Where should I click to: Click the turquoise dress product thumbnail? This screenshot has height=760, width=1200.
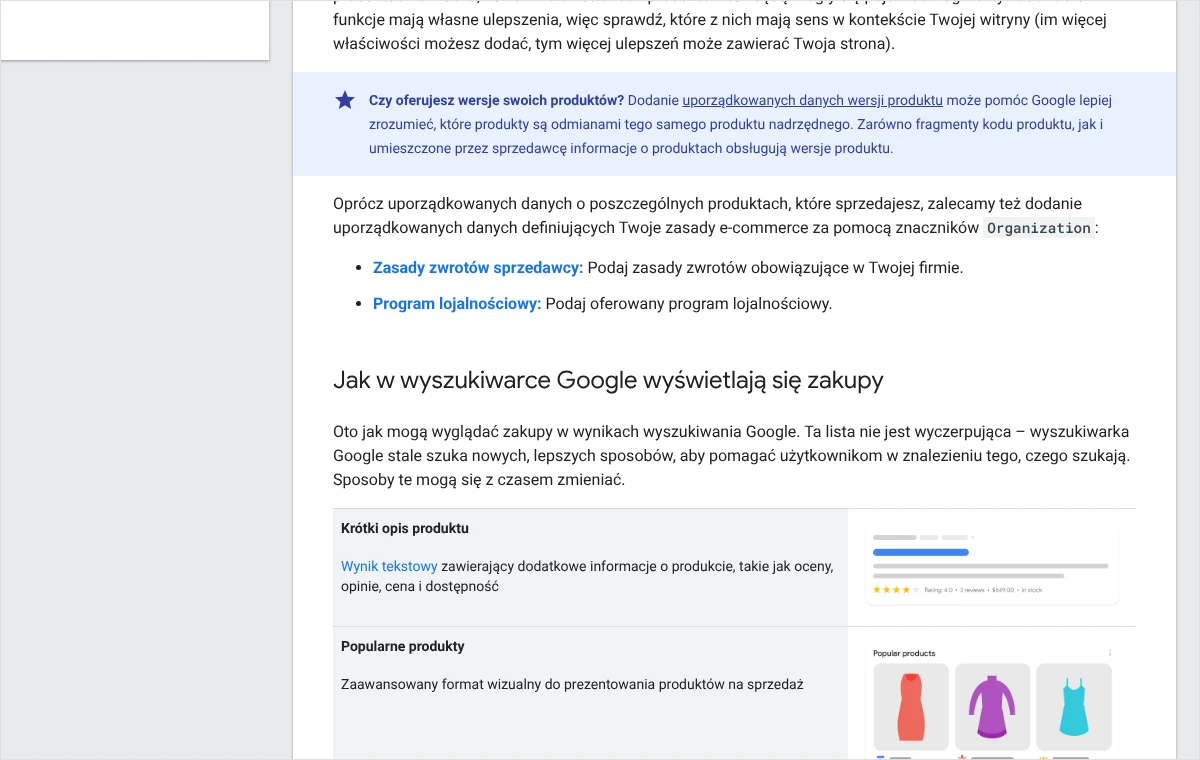pyautogui.click(x=1074, y=706)
